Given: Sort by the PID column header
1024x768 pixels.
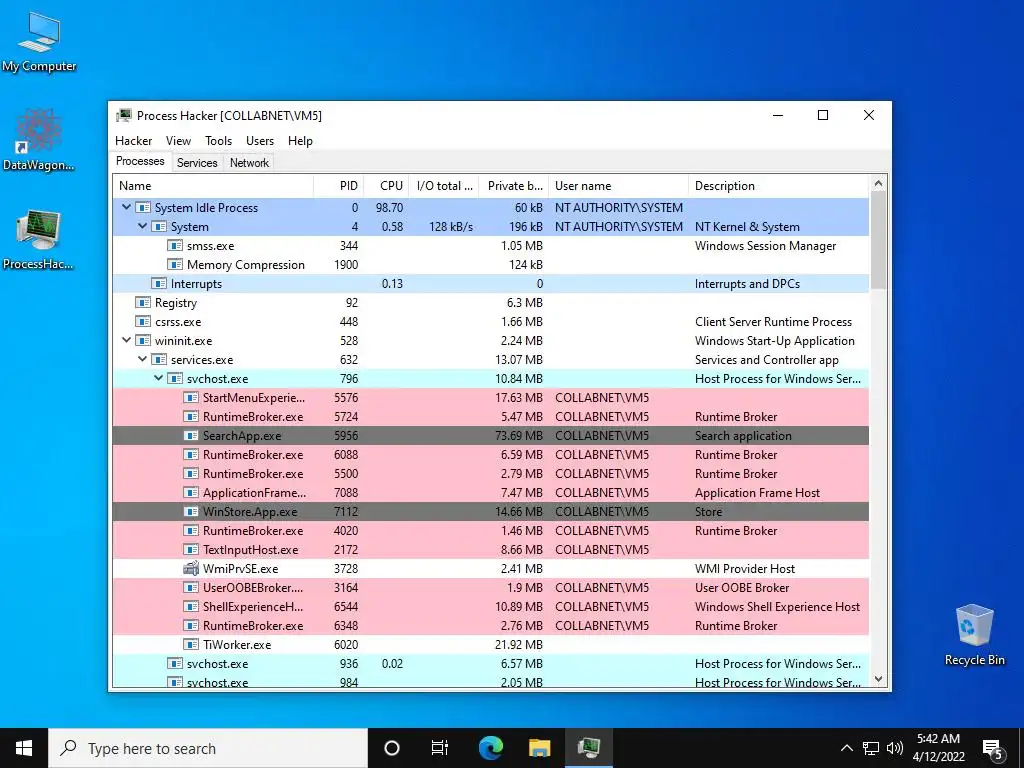Looking at the screenshot, I should click(339, 185).
